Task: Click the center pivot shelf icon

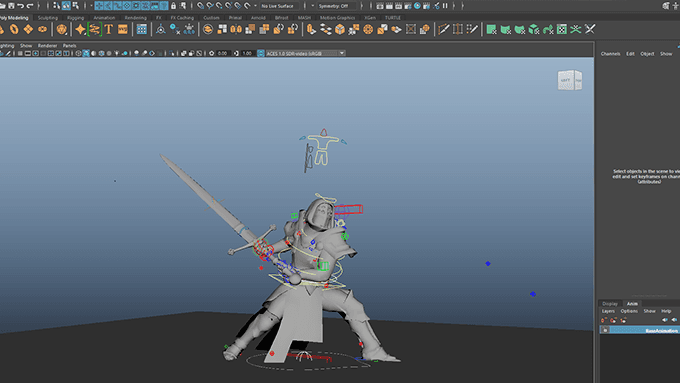Action: pos(160,29)
